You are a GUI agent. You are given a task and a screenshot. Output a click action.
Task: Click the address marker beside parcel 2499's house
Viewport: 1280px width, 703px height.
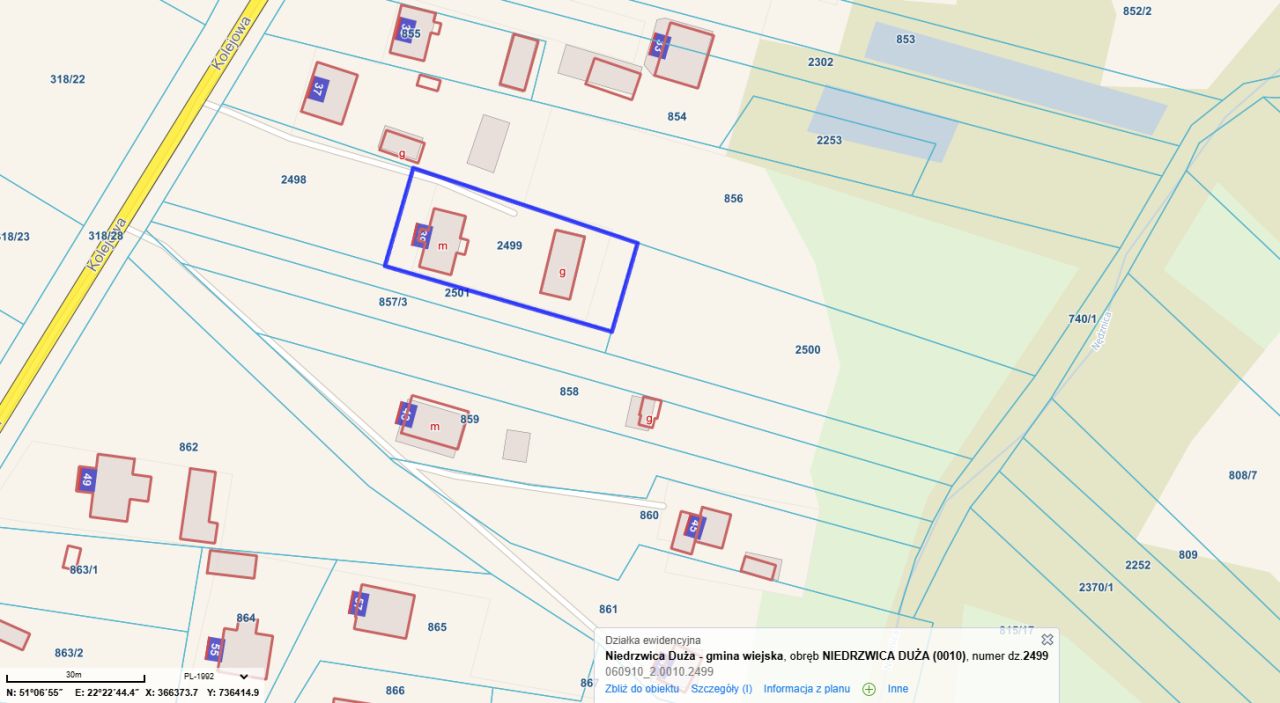(422, 236)
